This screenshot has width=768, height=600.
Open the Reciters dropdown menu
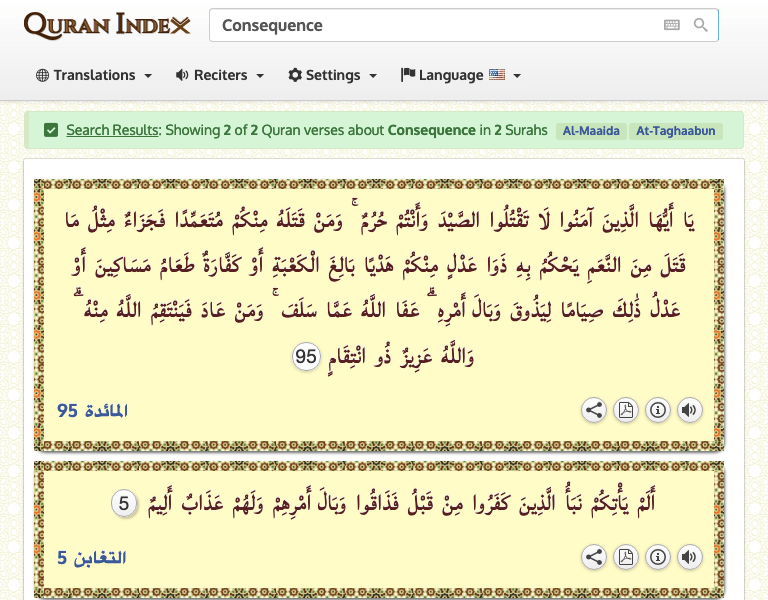pyautogui.click(x=219, y=75)
